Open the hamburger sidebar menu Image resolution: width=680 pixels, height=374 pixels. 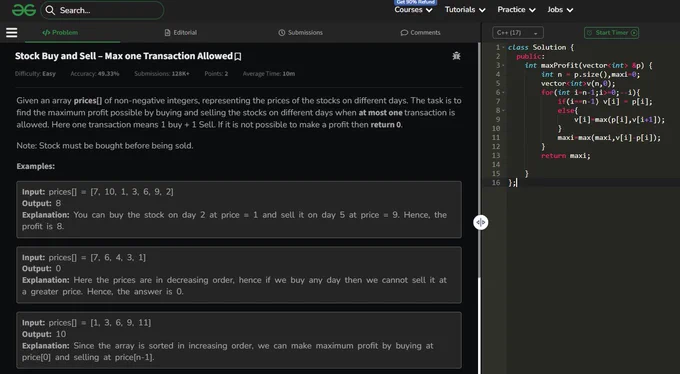click(x=12, y=33)
